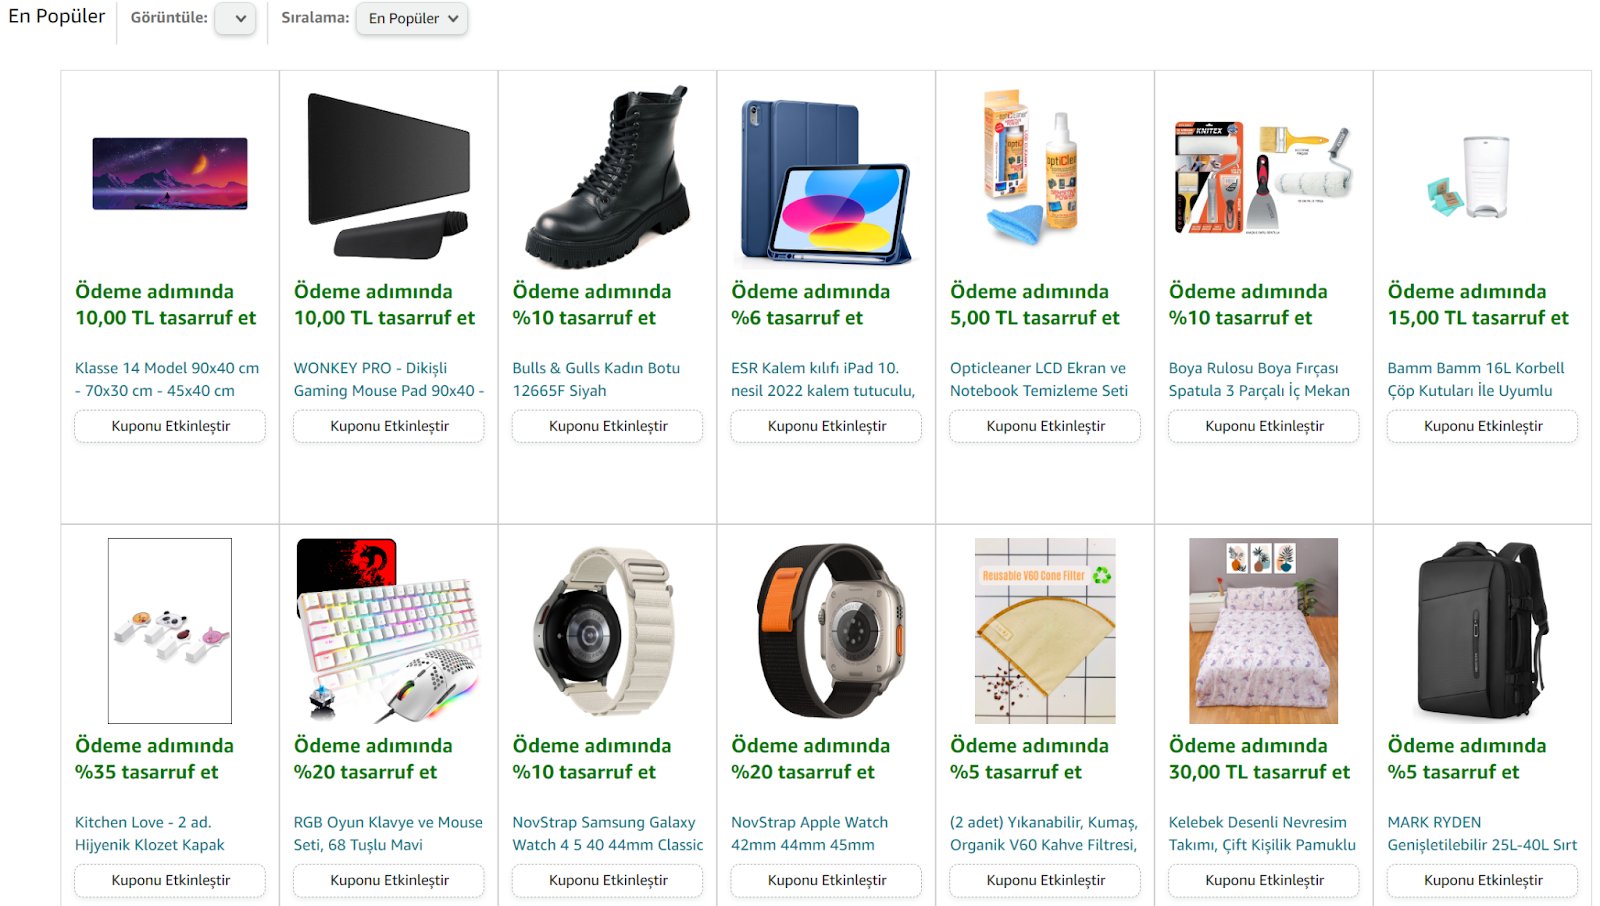1600x906 pixels.
Task: Open Kitchen Love Hijyenik Klozet Kapak link
Action: click(150, 833)
